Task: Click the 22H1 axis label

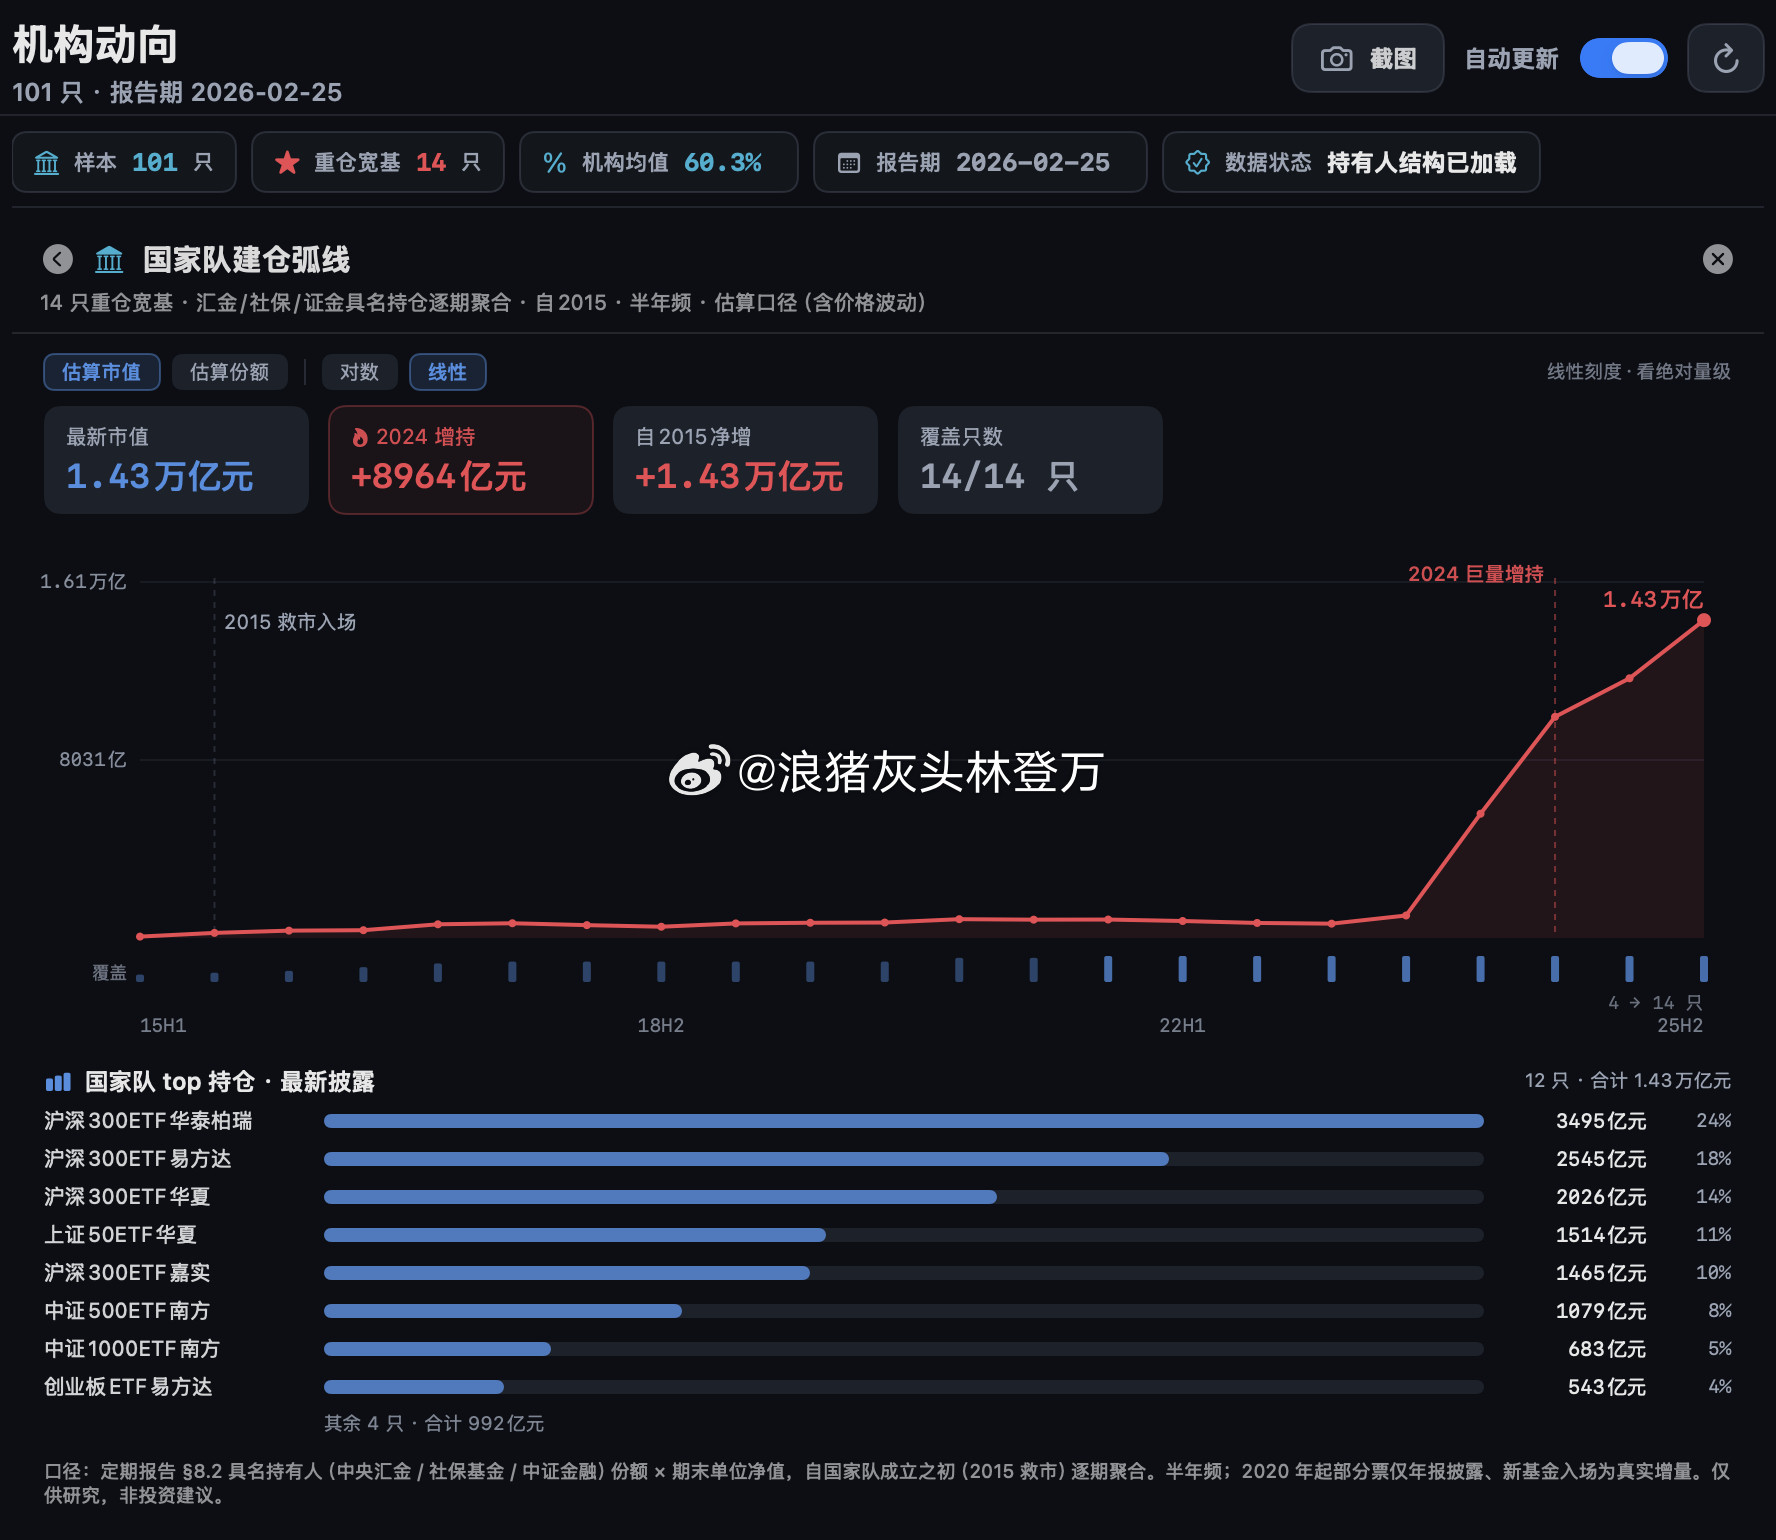Action: (x=1182, y=1026)
